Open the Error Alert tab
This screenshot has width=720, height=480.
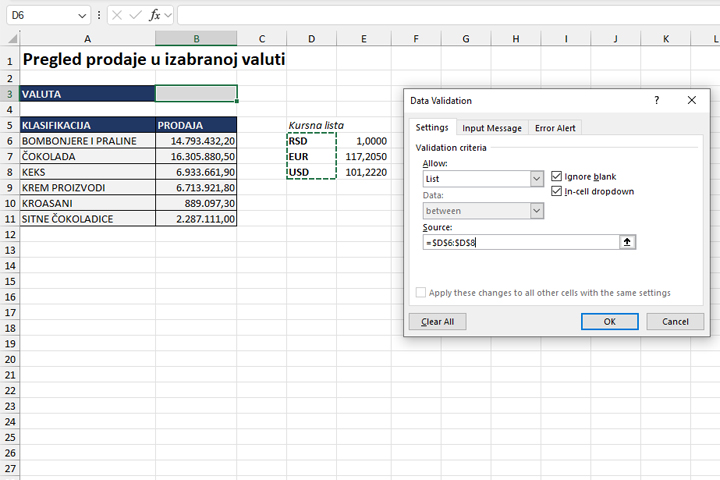pos(556,128)
